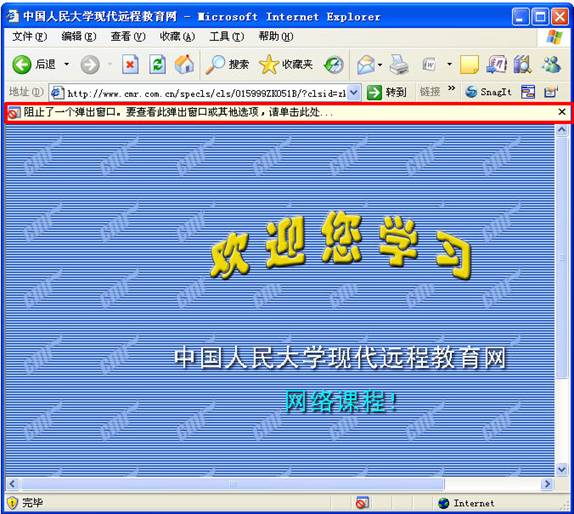Image resolution: width=574 pixels, height=514 pixels.
Task: Open the 工具(T) menu
Action: pyautogui.click(x=227, y=37)
